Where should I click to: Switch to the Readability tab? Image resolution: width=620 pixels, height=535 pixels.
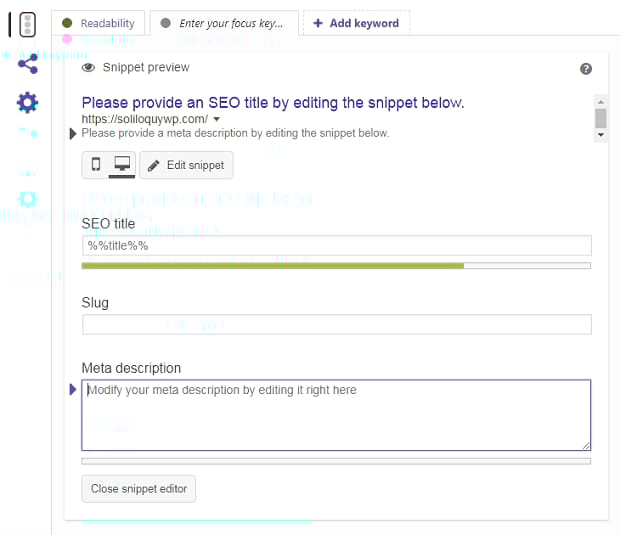(98, 23)
